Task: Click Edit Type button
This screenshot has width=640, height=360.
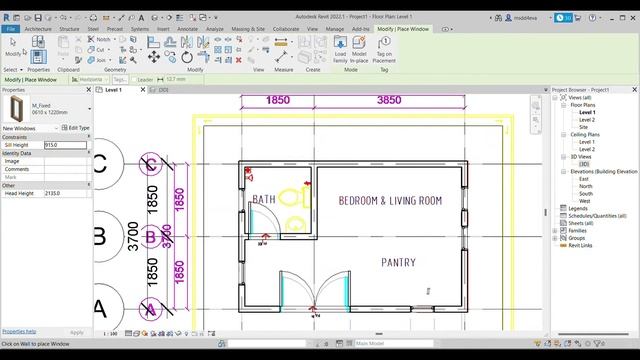Action: click(76, 128)
